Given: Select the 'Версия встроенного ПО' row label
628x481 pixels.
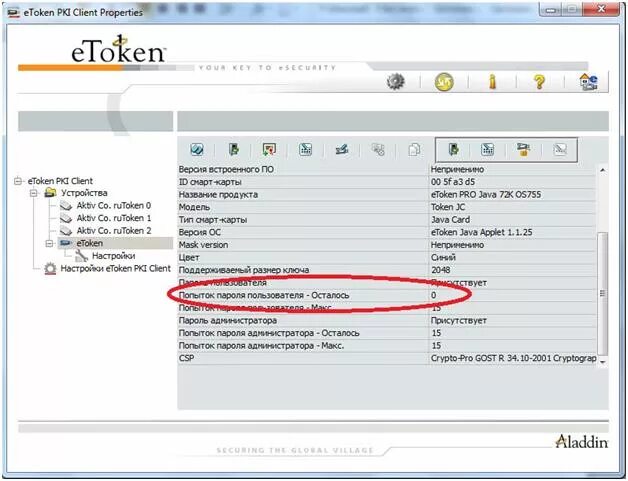Looking at the screenshot, I should pyautogui.click(x=226, y=169).
